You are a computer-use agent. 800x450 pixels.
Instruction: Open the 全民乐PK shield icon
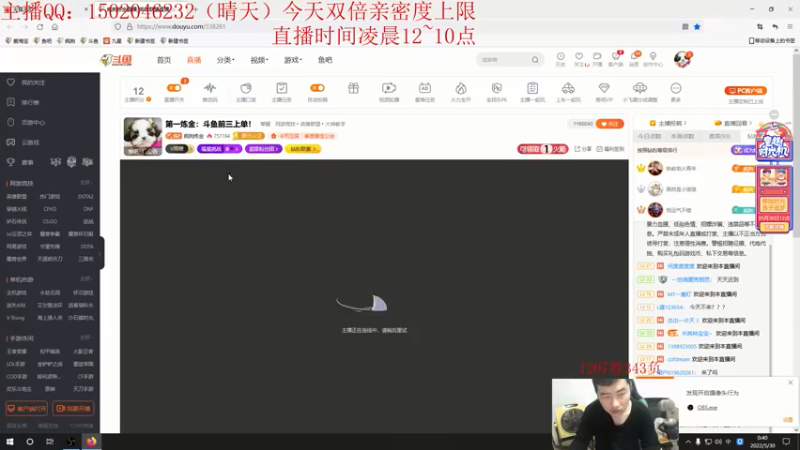click(x=496, y=91)
